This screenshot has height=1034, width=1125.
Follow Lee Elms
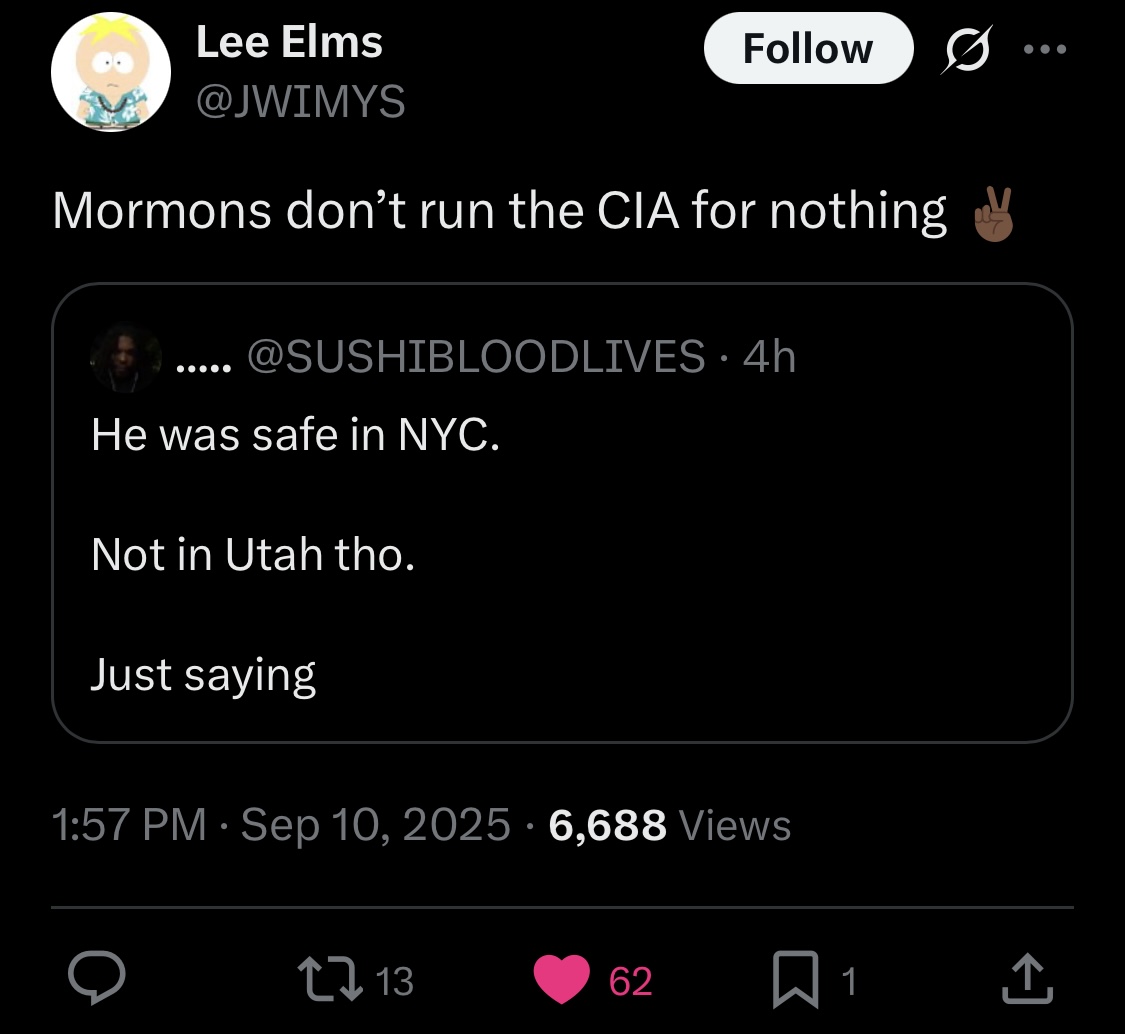point(807,49)
